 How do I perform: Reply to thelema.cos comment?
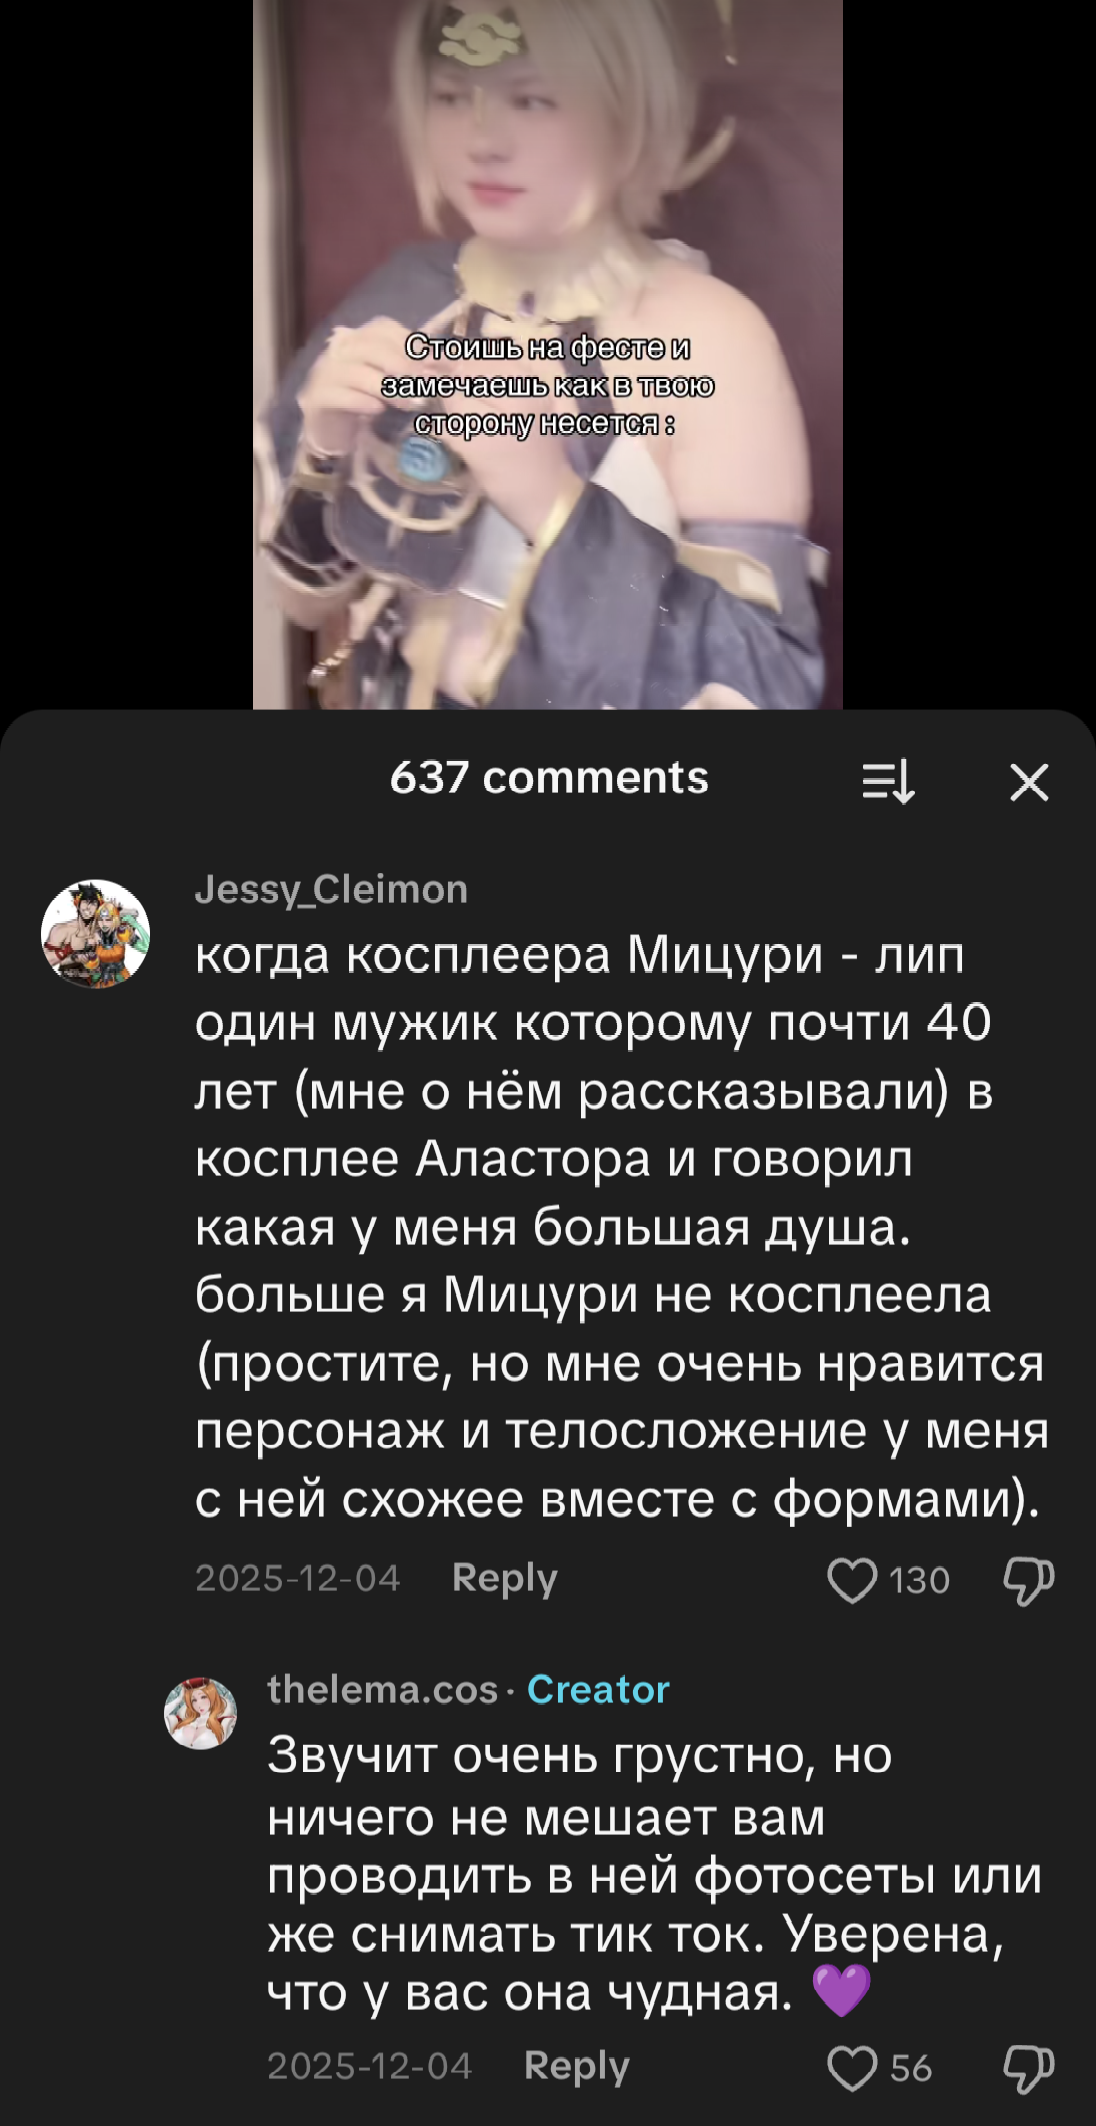pos(576,2066)
